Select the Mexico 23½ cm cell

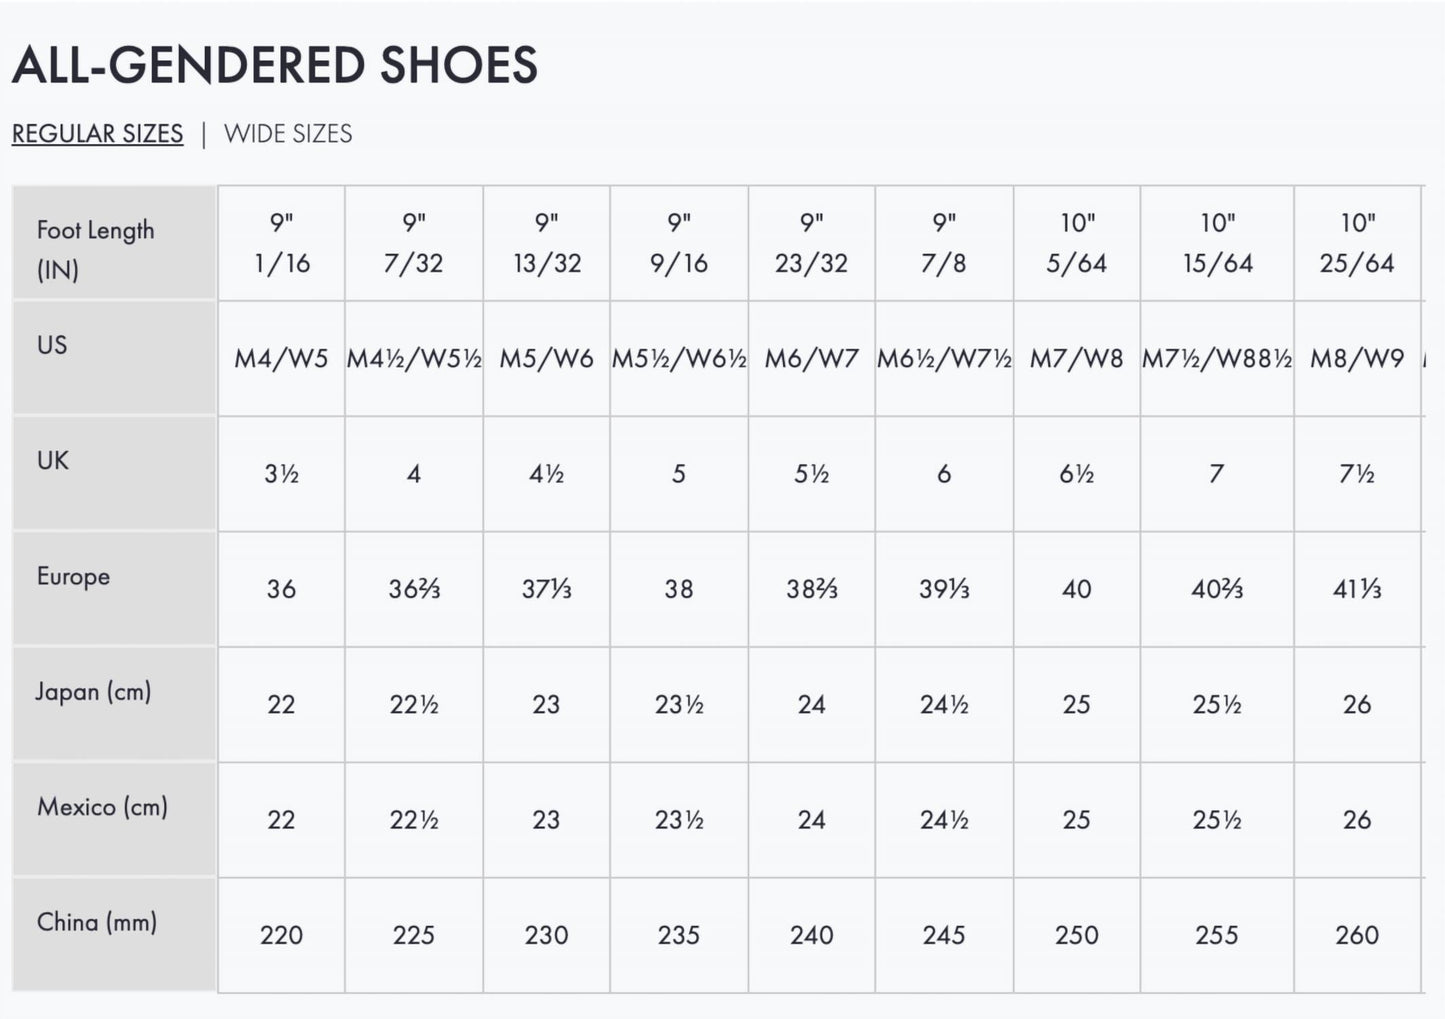pos(678,819)
